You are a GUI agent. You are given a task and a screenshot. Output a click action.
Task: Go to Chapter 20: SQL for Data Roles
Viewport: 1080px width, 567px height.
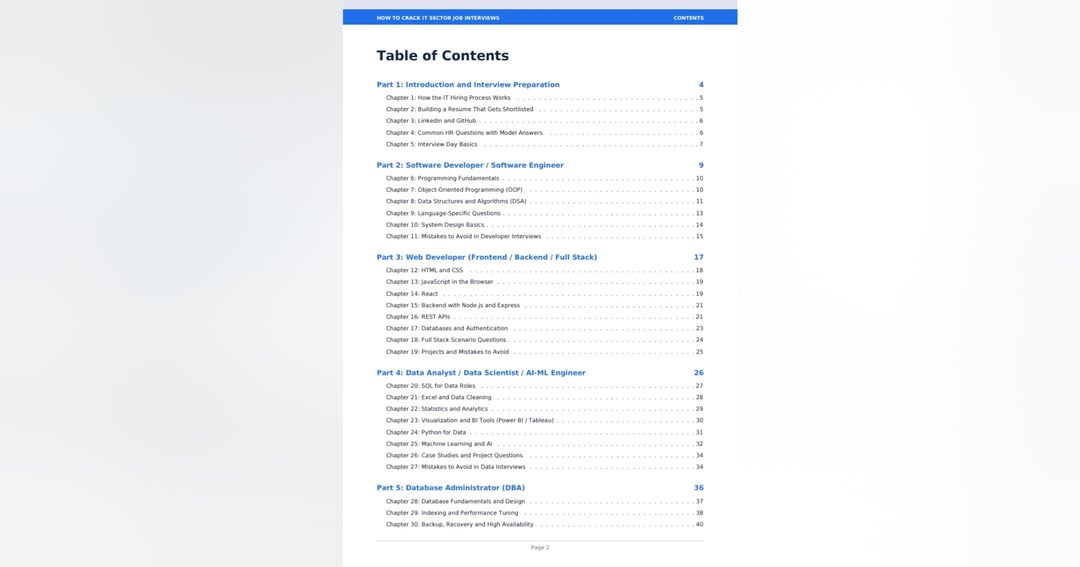click(x=430, y=386)
